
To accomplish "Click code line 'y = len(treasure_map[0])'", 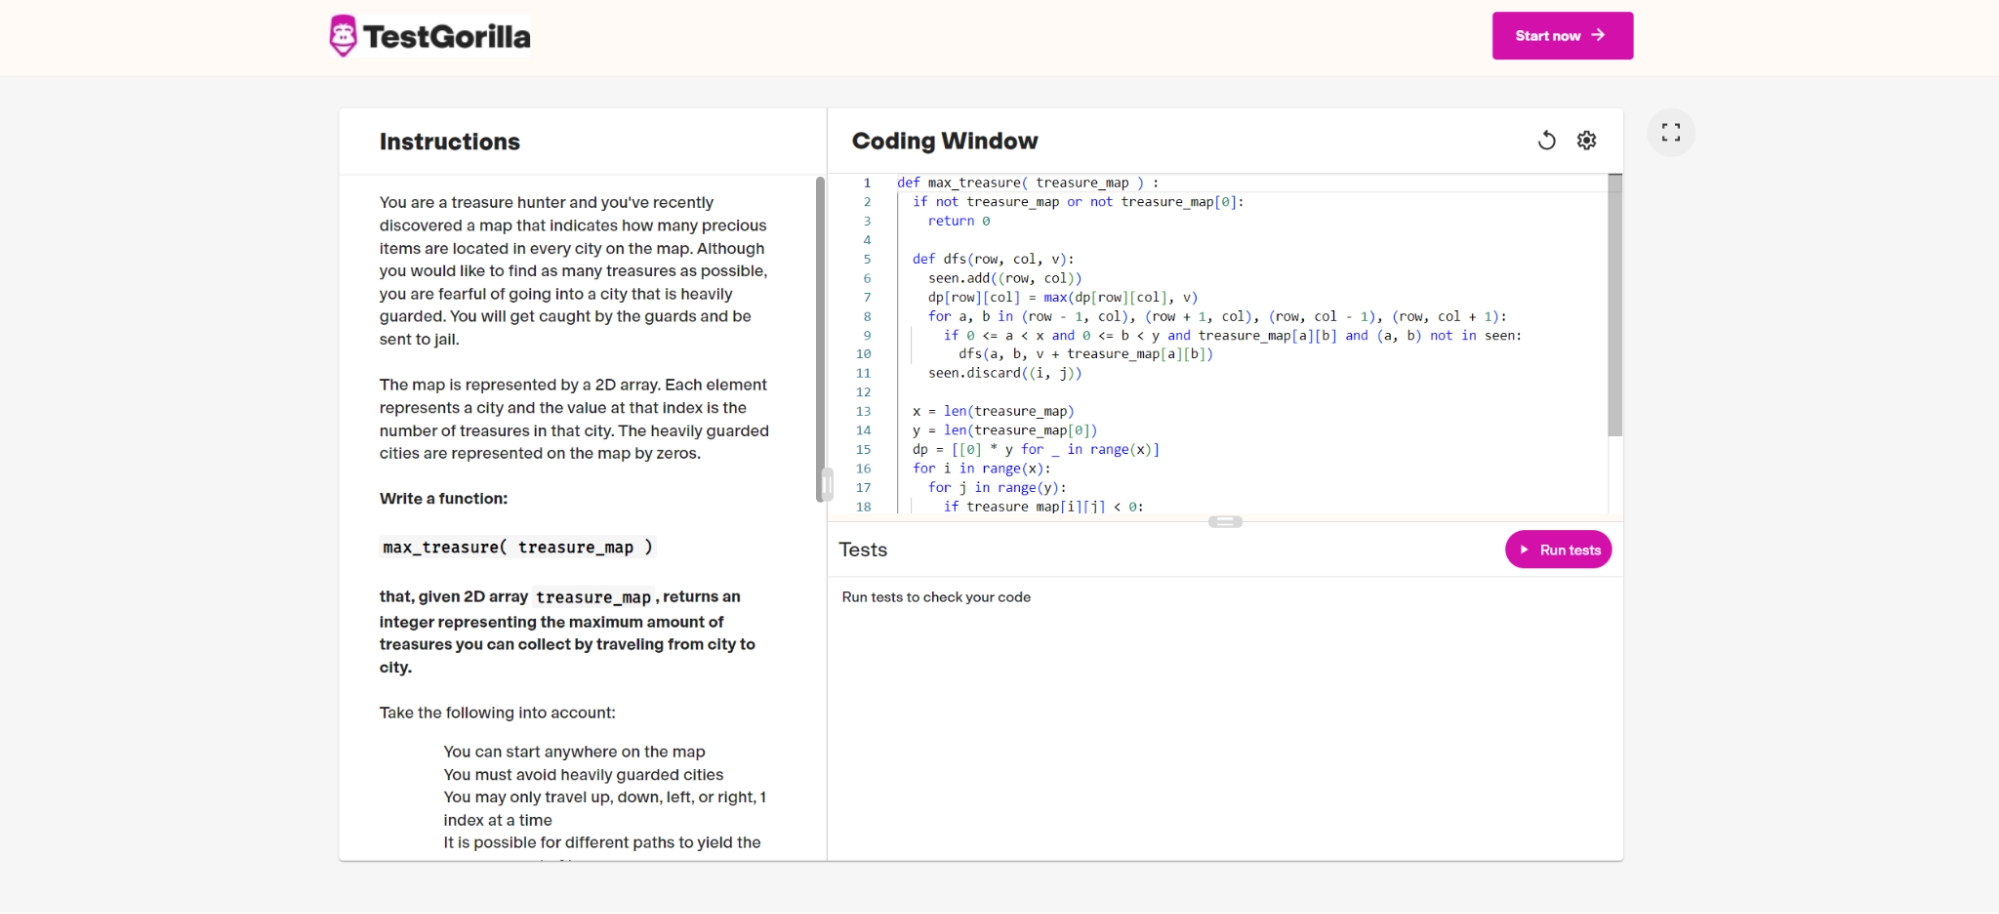I will tap(1004, 430).
